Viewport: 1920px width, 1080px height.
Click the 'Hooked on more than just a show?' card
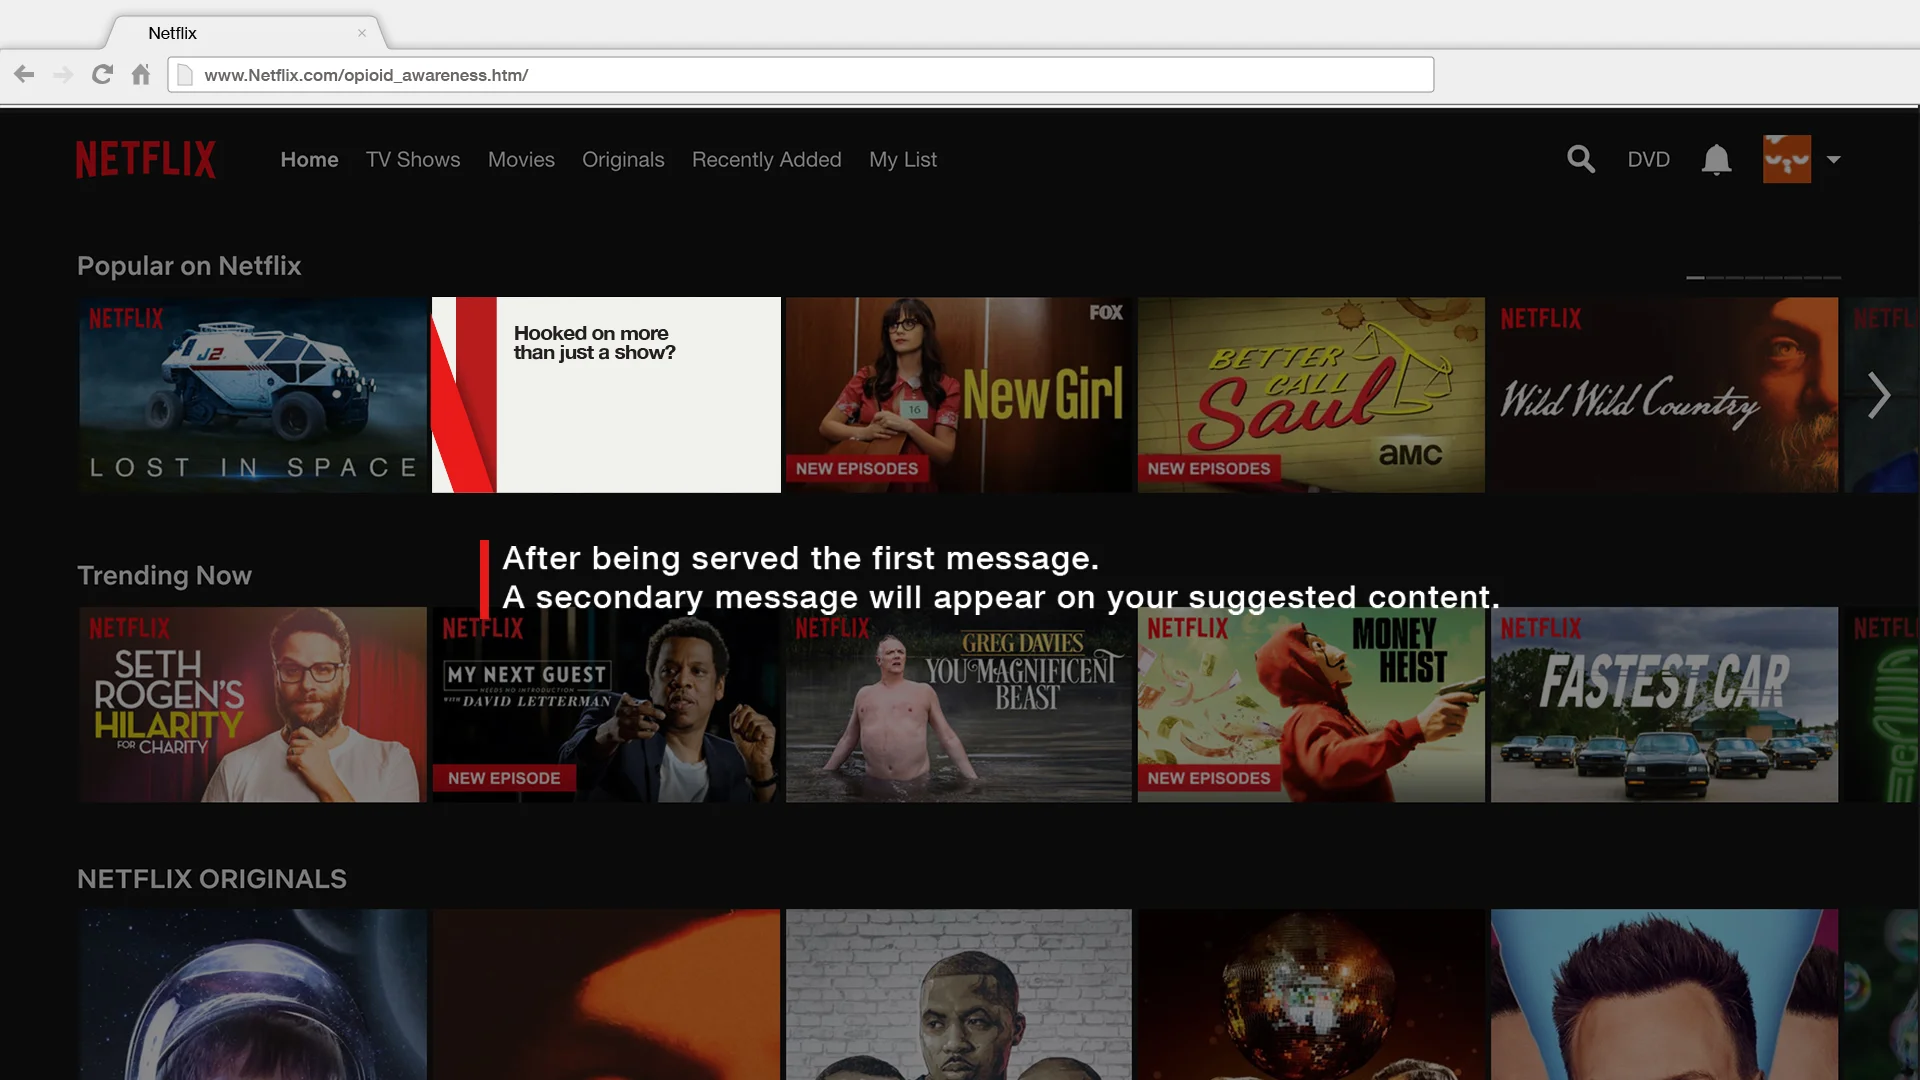coord(606,395)
